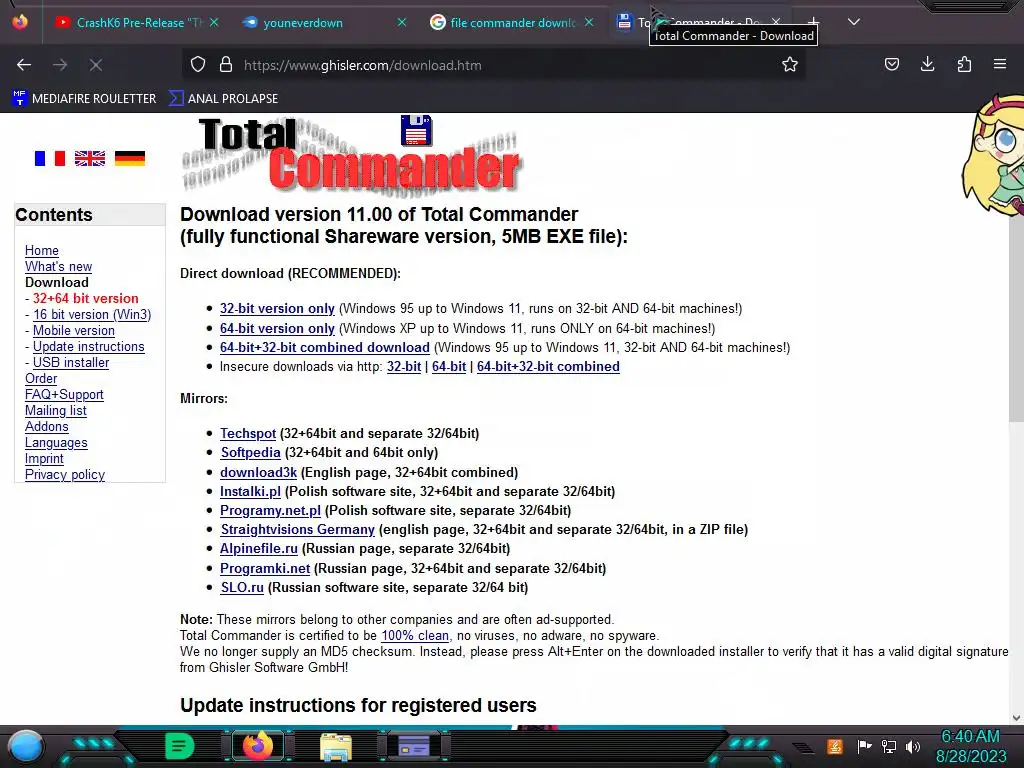Click the page vertical scrollbar thumb
This screenshot has width=1024, height=768.
coord(1016,319)
